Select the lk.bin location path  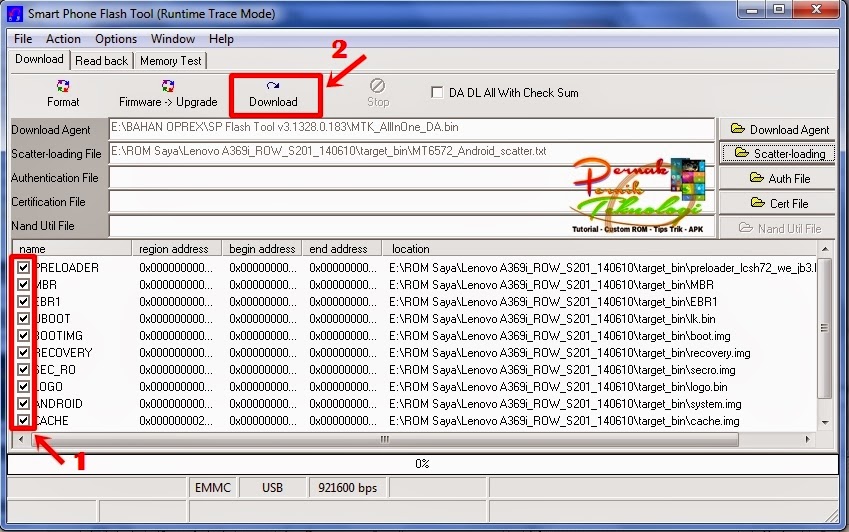[552, 319]
